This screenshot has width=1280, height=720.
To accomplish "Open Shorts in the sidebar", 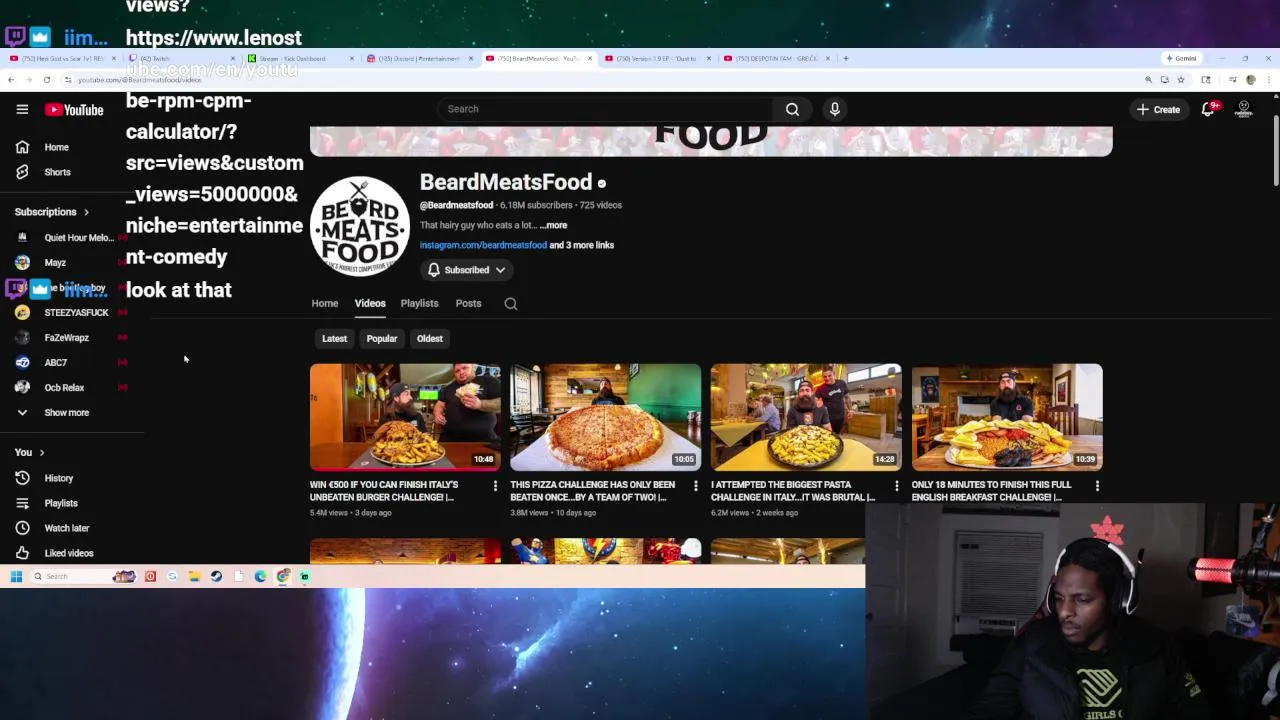I will coord(57,172).
